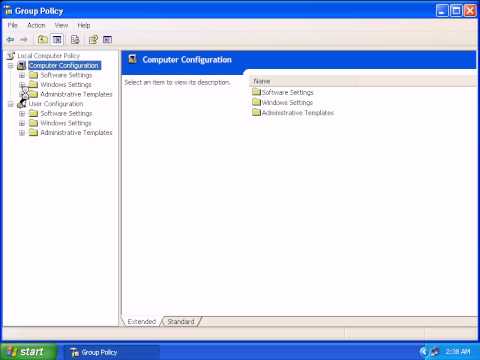Open the Windows start menu
Image resolution: width=480 pixels, height=360 pixels.
pos(28,351)
